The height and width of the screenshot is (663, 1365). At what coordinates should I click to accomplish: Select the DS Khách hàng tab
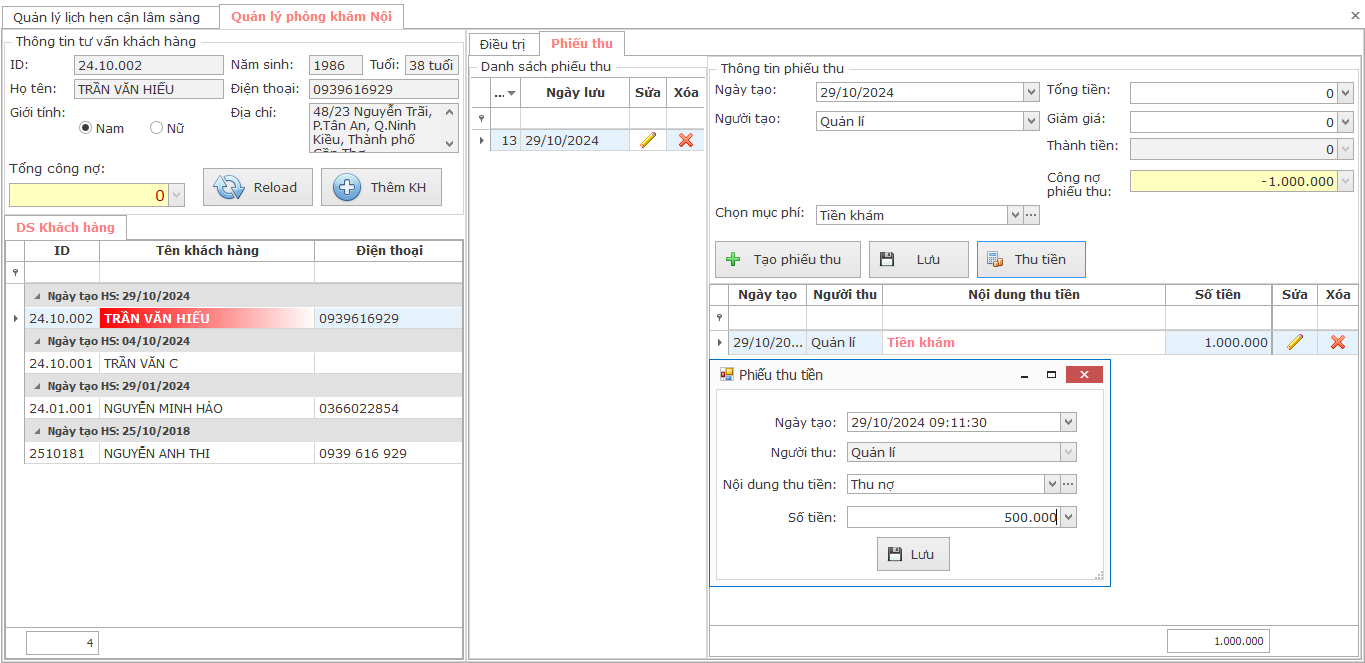tap(66, 227)
